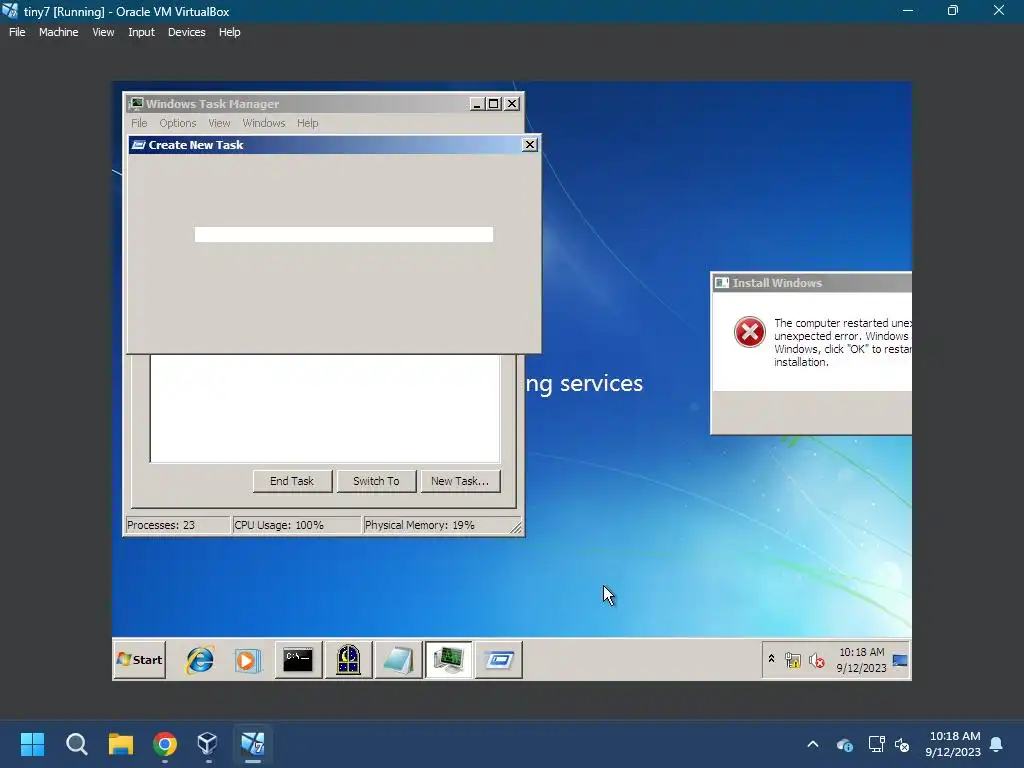This screenshot has height=768, width=1024.
Task: Click the arched window icon on taskbar
Action: pos(348,660)
